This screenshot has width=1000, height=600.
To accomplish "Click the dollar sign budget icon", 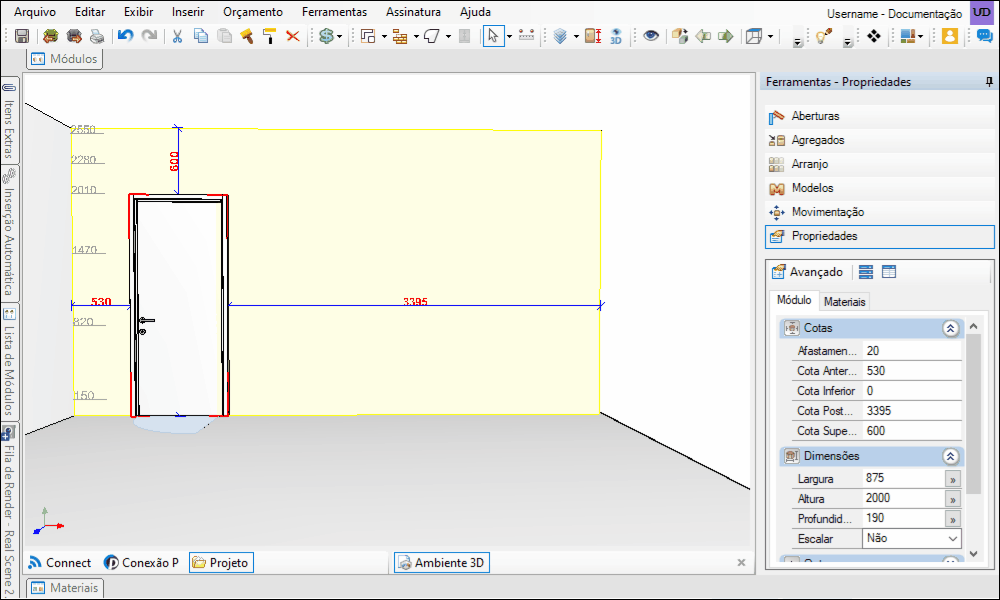I will [326, 36].
